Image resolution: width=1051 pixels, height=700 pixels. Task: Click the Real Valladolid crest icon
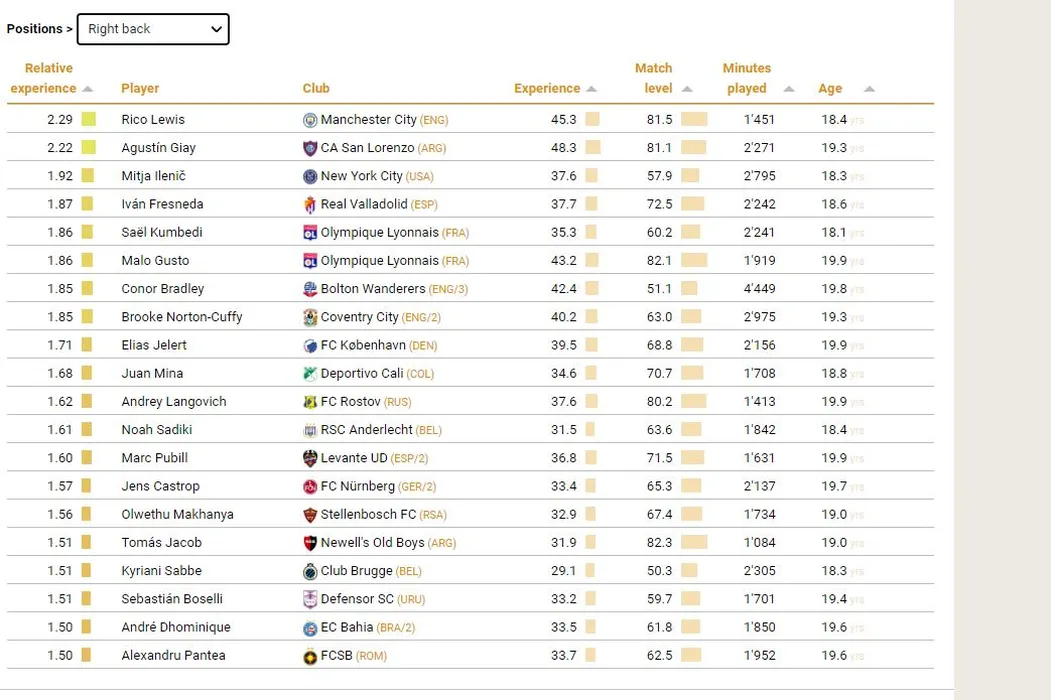(x=310, y=204)
